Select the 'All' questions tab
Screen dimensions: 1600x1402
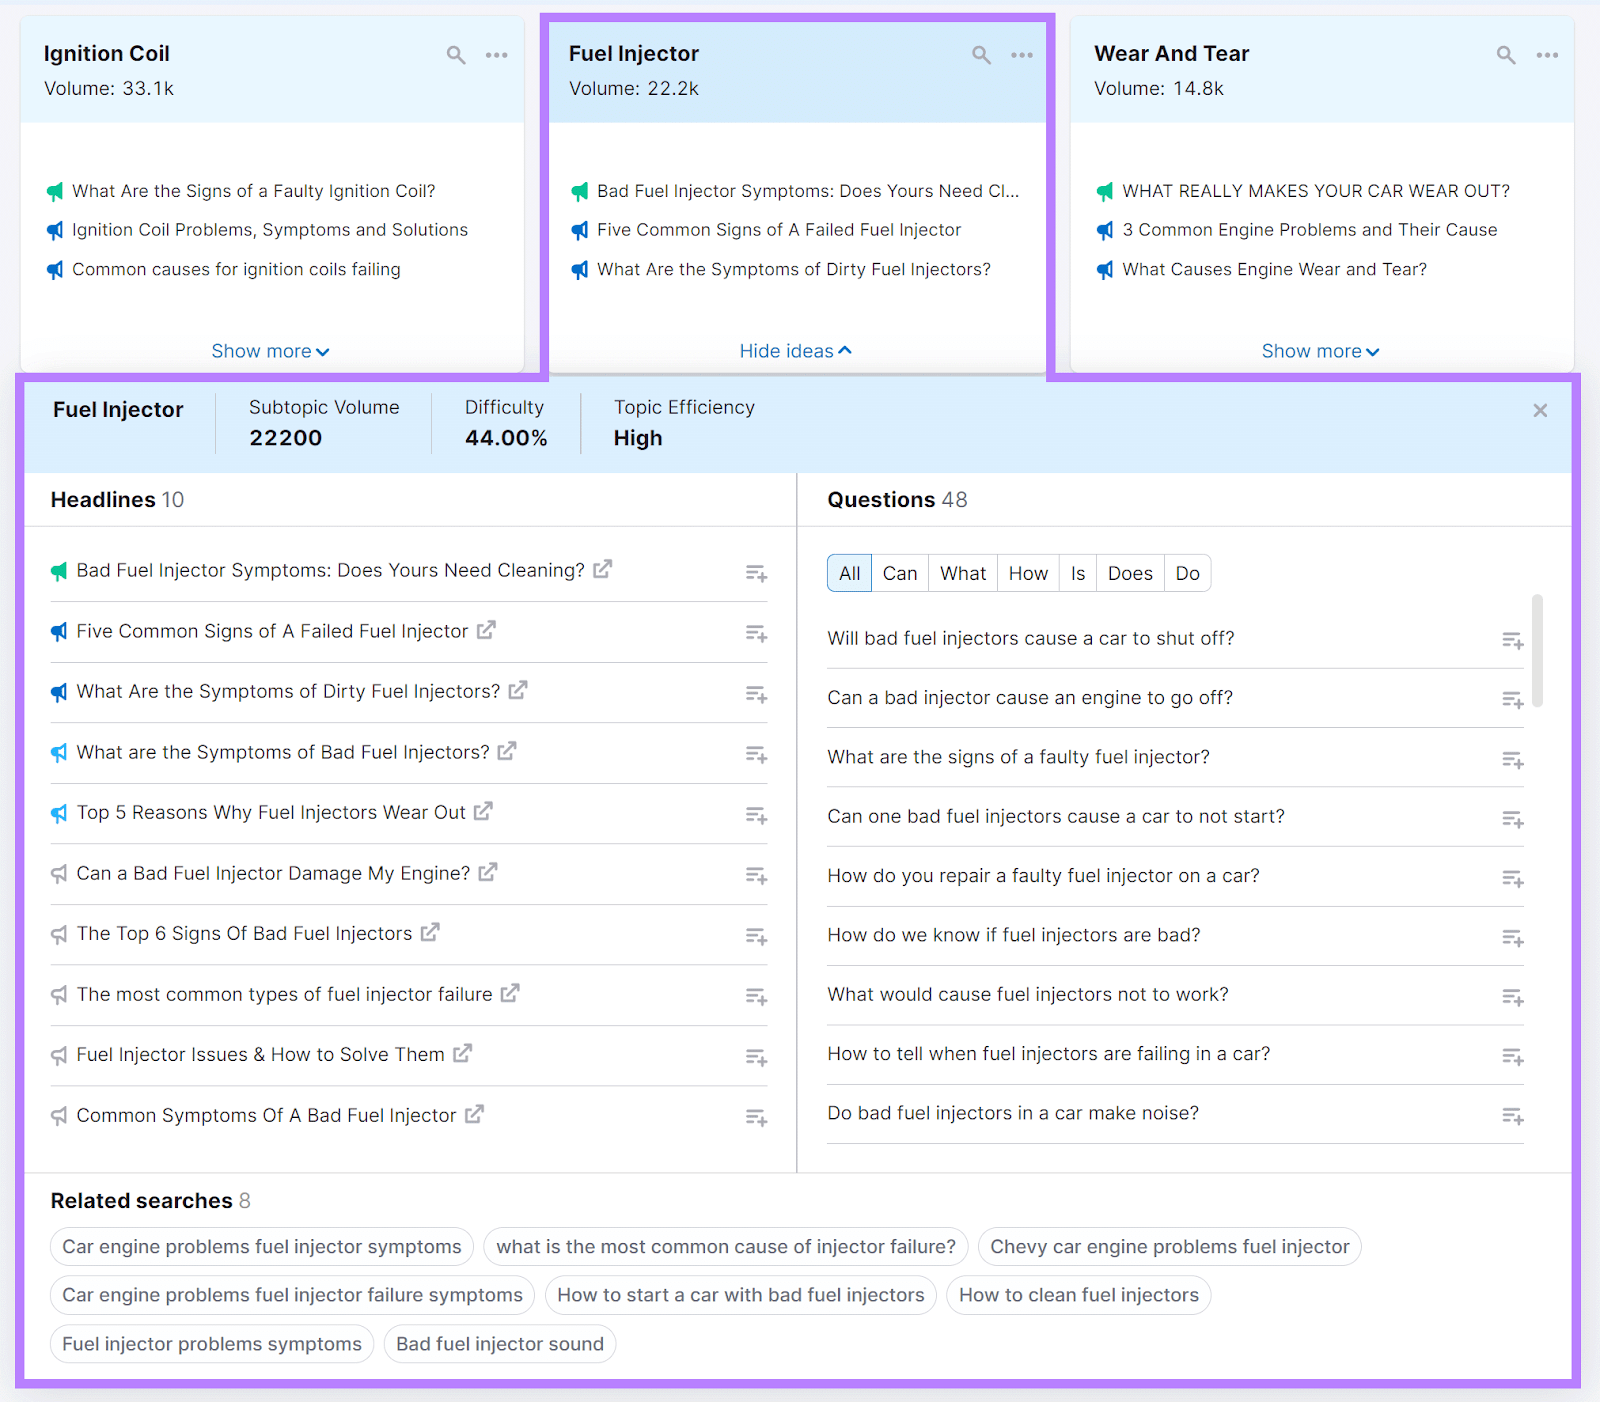click(849, 574)
